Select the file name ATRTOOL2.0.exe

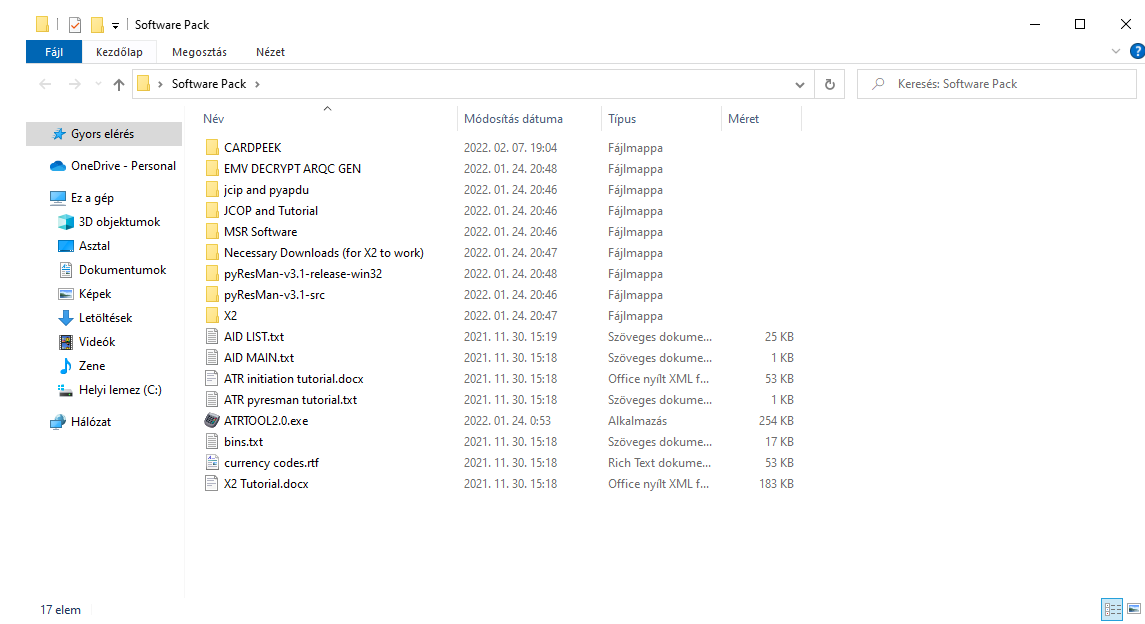coord(266,421)
